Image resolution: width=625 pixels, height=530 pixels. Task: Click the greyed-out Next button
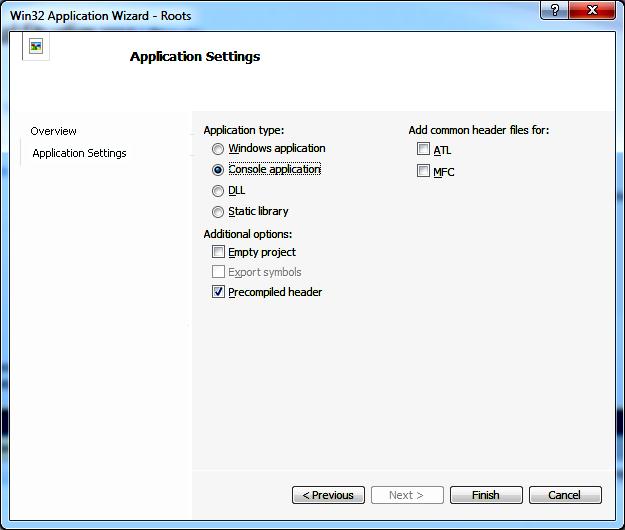click(x=407, y=495)
